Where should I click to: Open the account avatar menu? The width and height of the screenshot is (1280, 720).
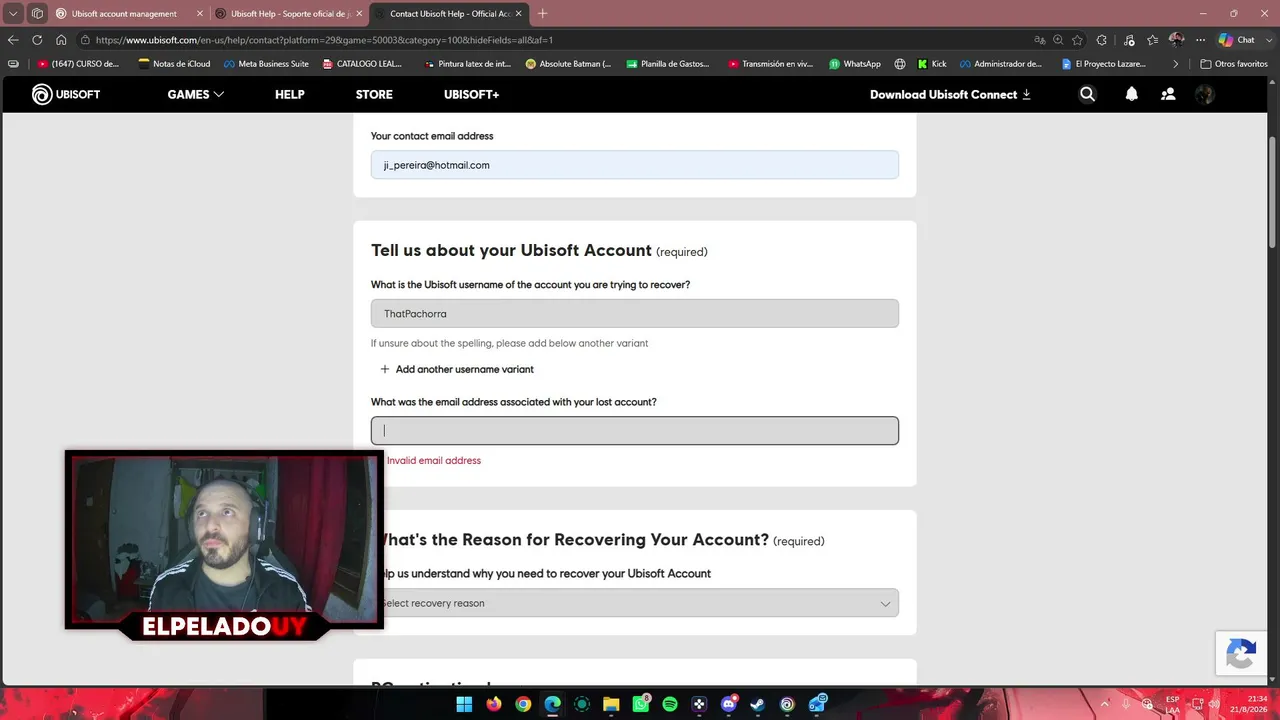[1204, 94]
